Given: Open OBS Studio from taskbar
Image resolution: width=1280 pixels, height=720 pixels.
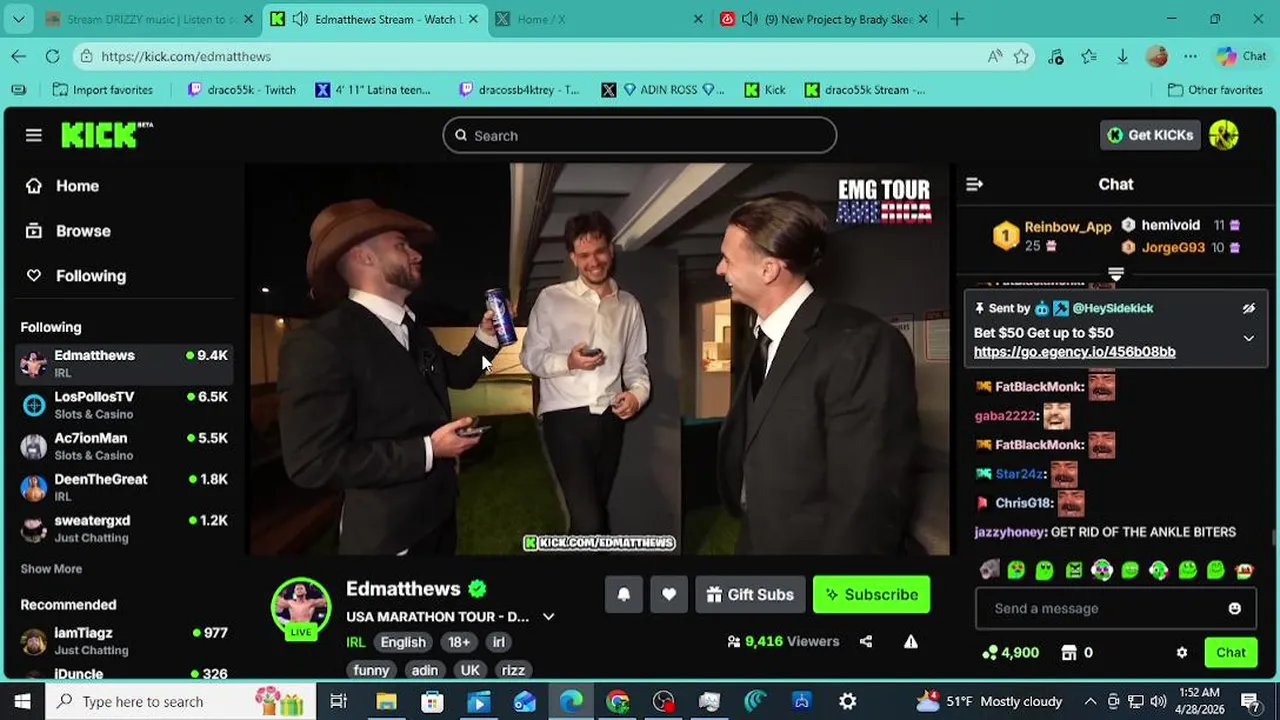Looking at the screenshot, I should point(663,701).
